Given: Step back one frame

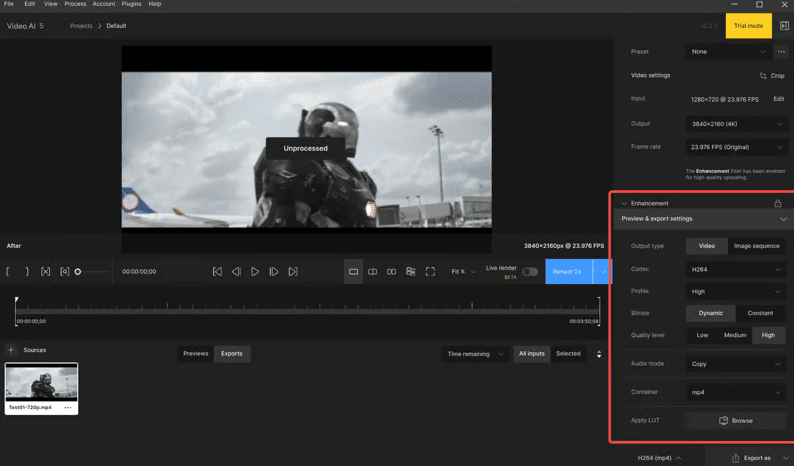Looking at the screenshot, I should coord(236,272).
